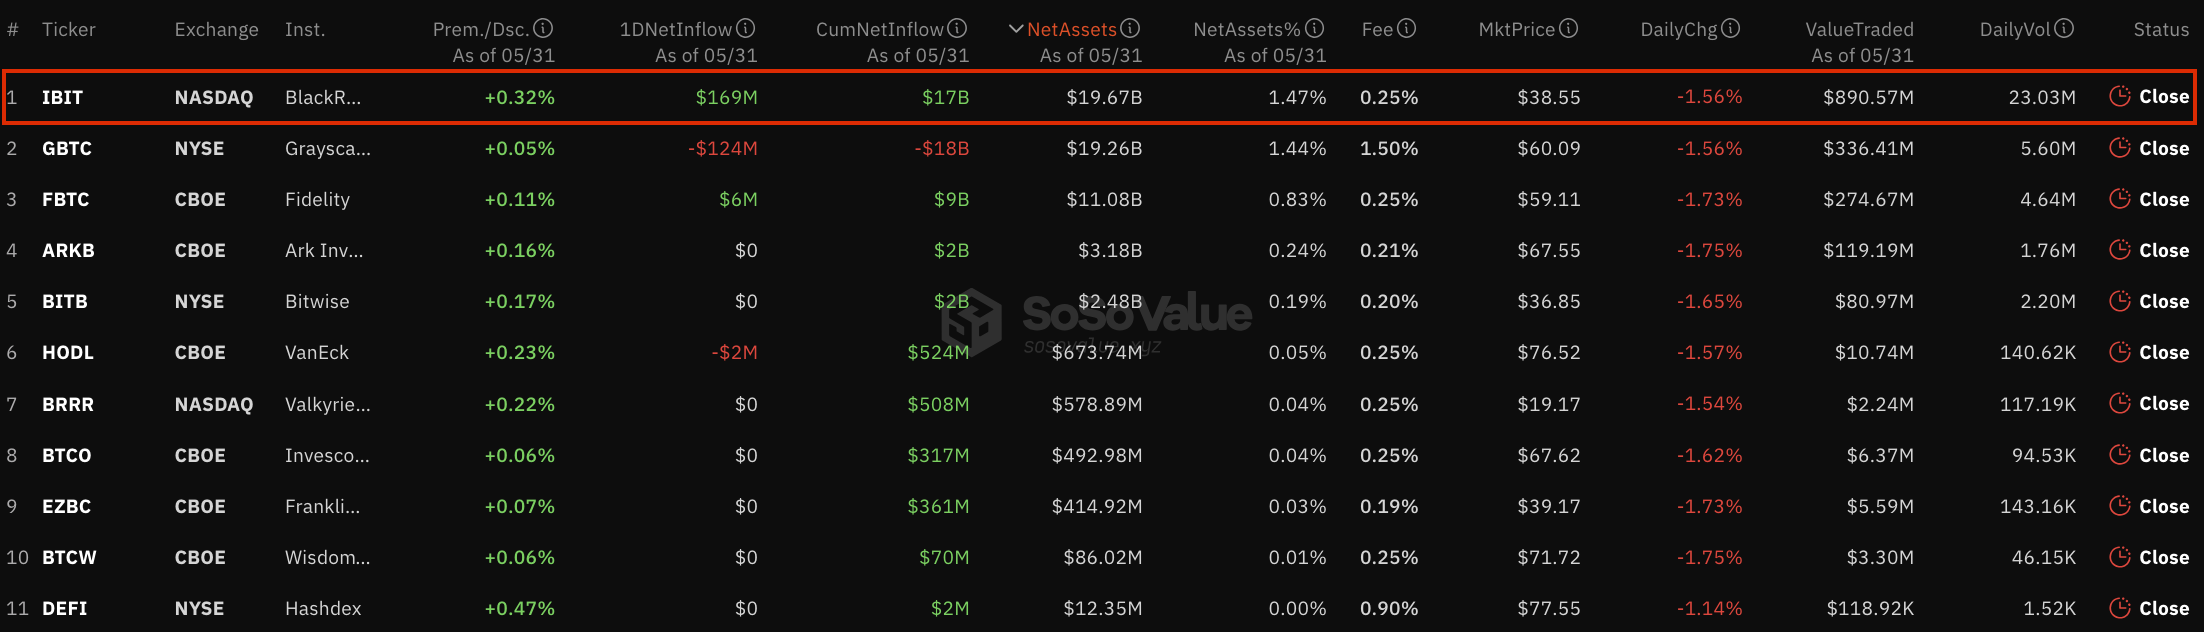Open the DEFI ticker row
Image resolution: width=2204 pixels, height=632 pixels.
(x=1102, y=608)
